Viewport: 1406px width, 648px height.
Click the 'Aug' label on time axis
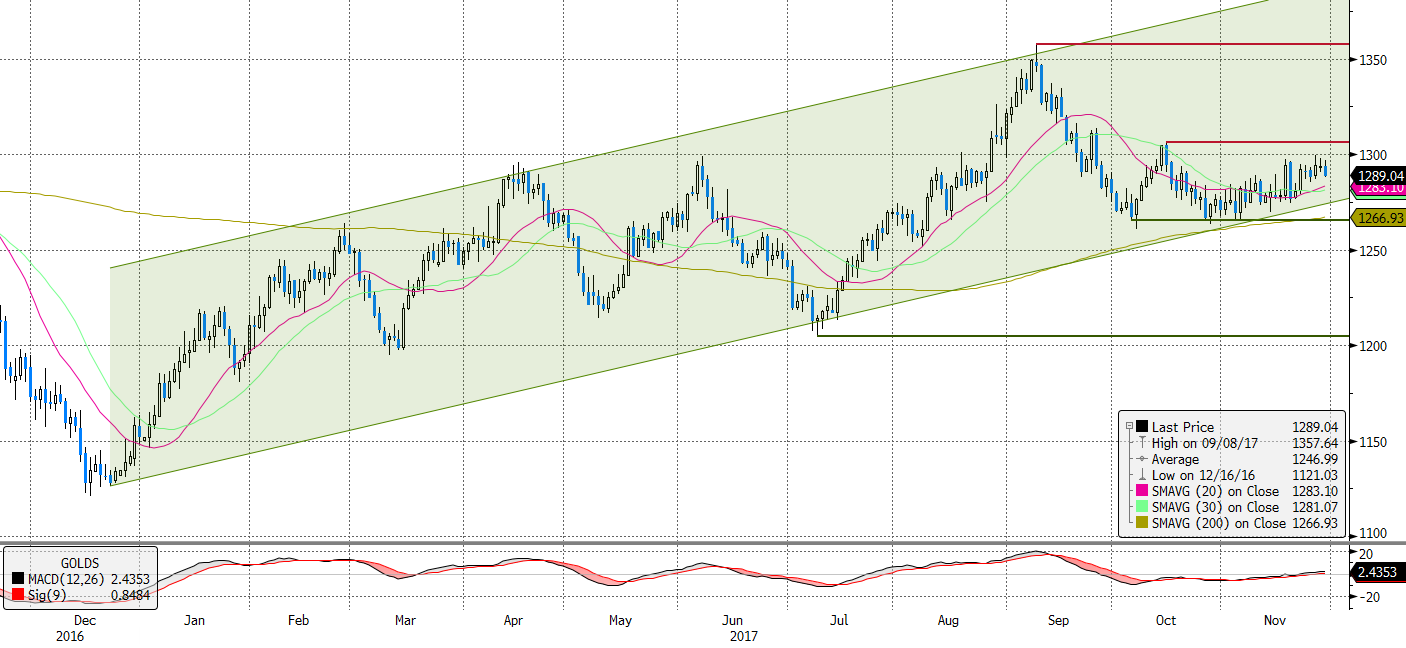(949, 620)
